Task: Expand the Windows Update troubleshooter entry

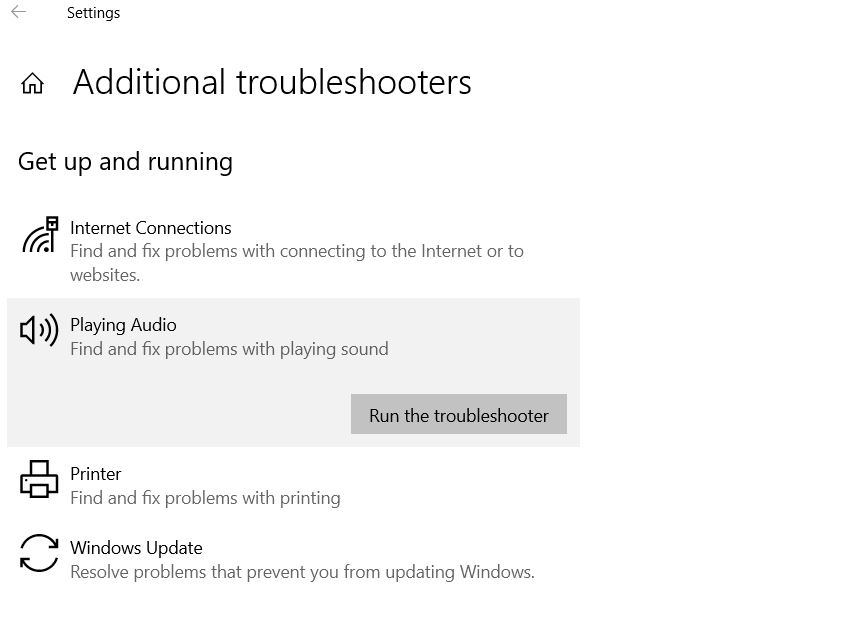Action: click(x=293, y=559)
